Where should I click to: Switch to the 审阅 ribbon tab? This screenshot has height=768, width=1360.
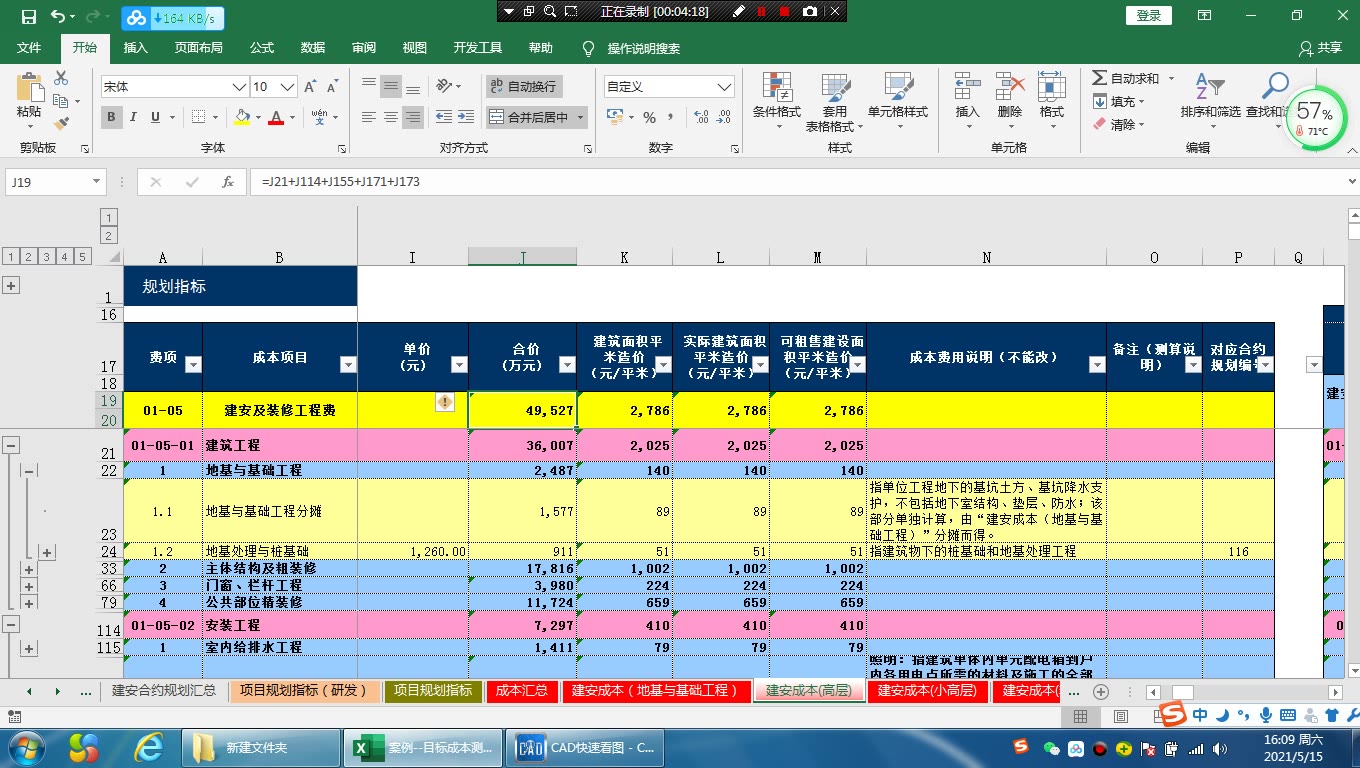point(364,48)
